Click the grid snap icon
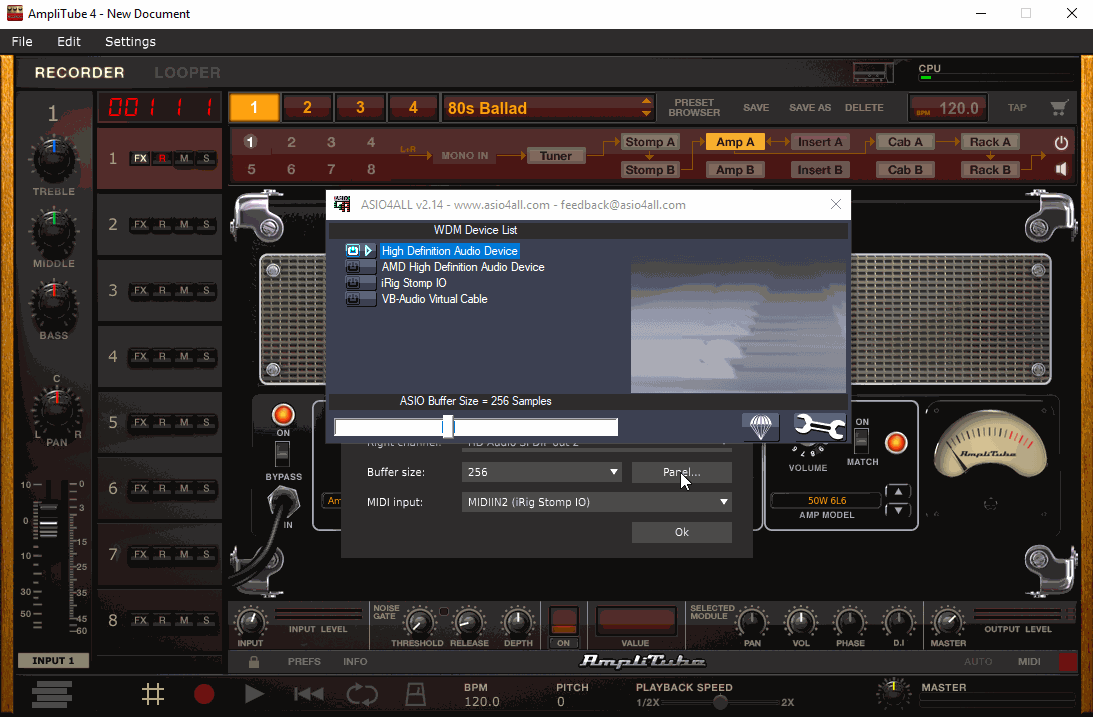The width and height of the screenshot is (1093, 717). click(152, 693)
